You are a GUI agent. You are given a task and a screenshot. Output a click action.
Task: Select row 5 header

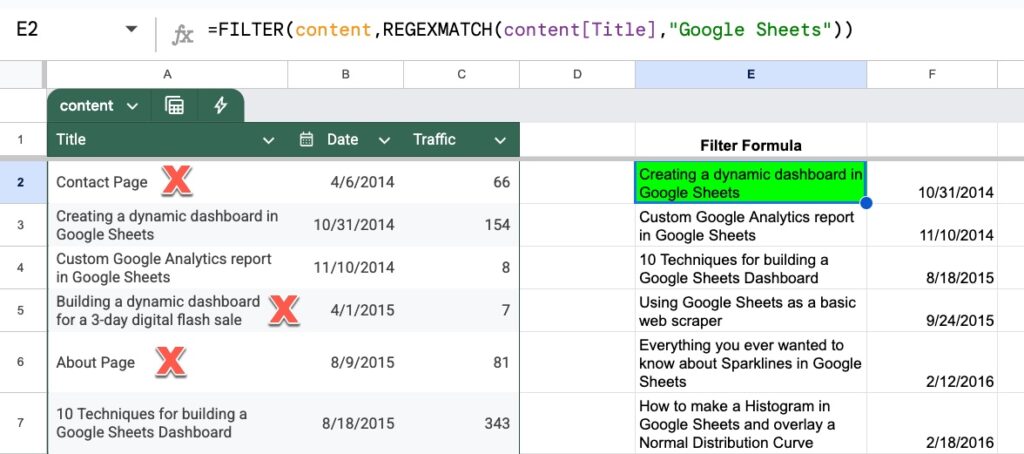pyautogui.click(x=22, y=310)
